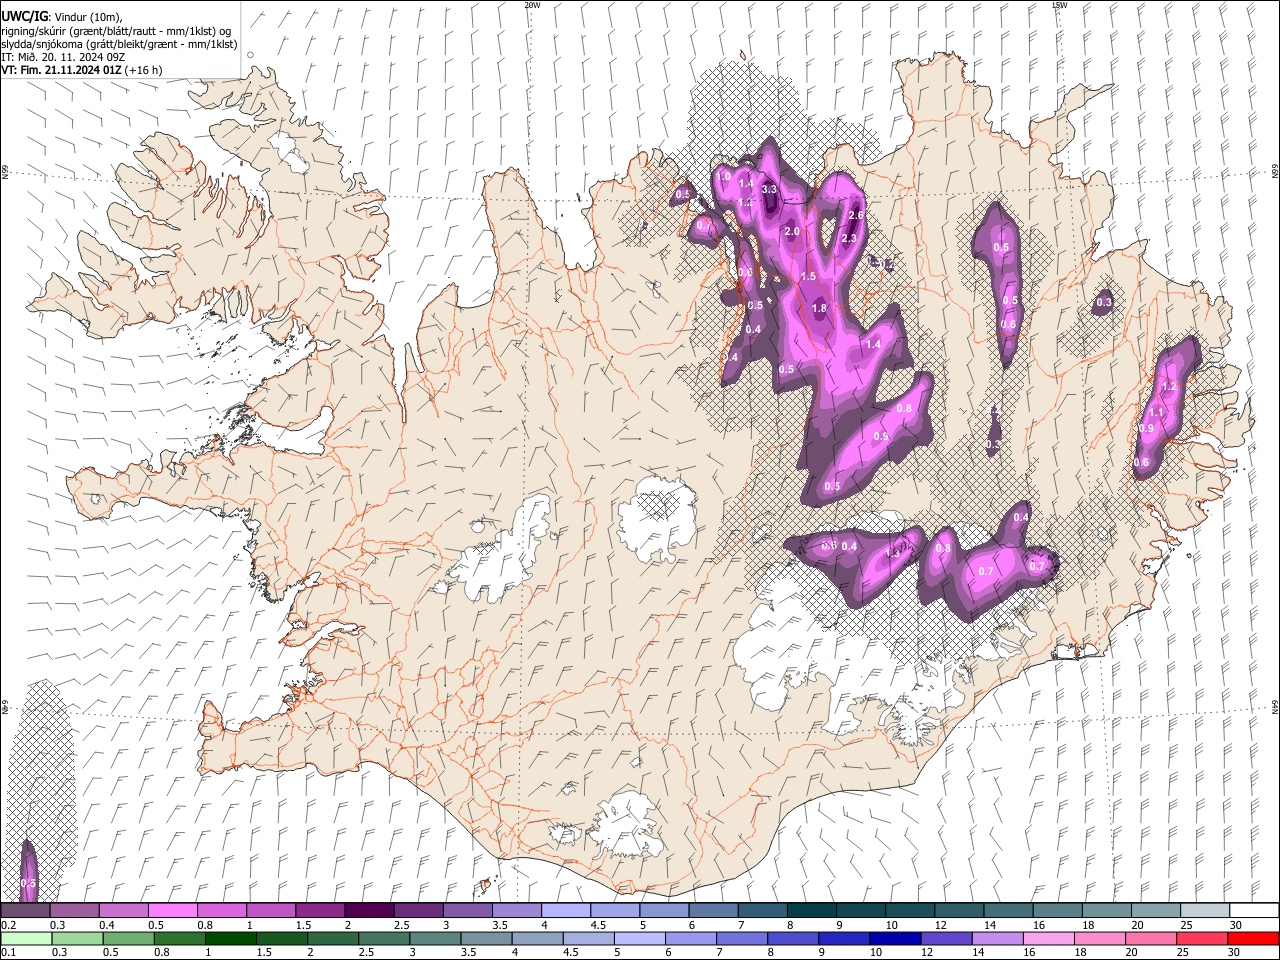1280x960 pixels.
Task: Click the 2.0 snowfall value on the map
Action: click(792, 231)
